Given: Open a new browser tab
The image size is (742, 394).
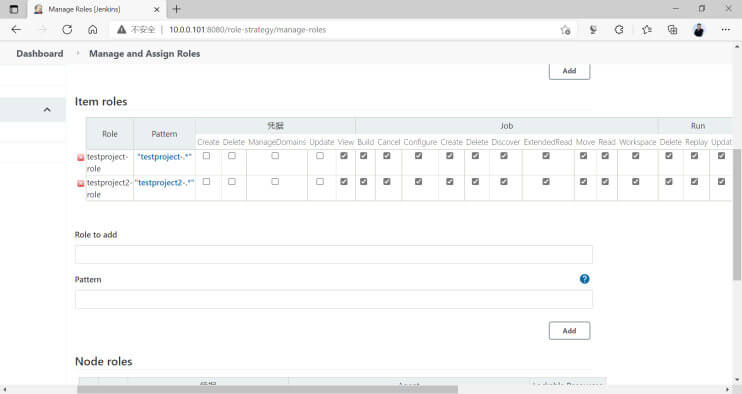Looking at the screenshot, I should 177,9.
